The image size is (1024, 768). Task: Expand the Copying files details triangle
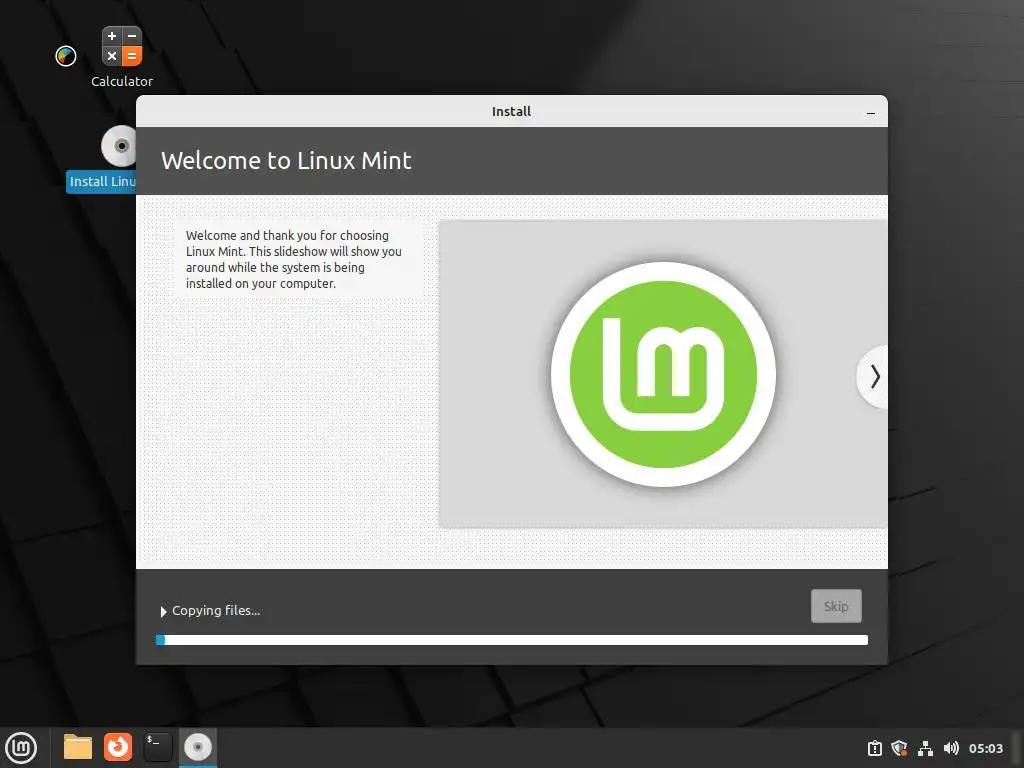(163, 611)
